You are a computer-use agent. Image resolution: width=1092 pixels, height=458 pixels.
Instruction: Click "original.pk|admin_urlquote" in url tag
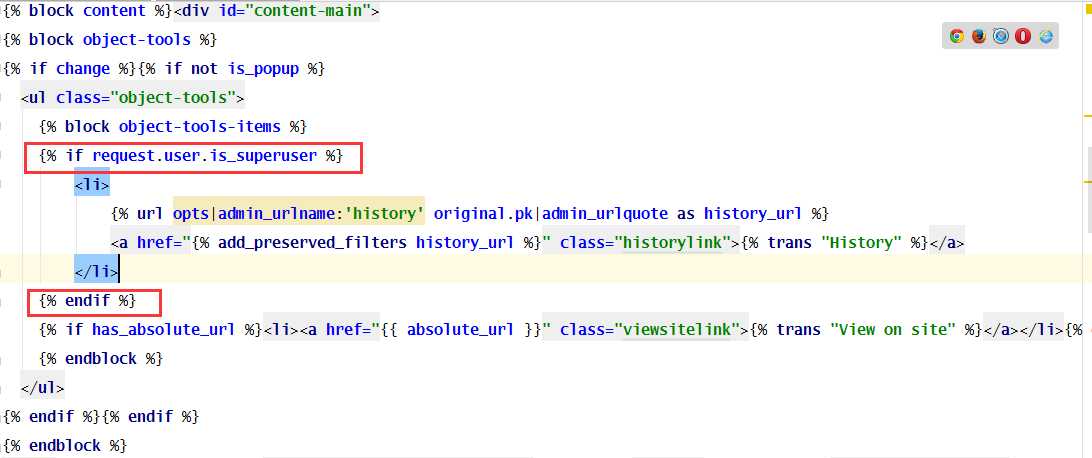[550, 213]
